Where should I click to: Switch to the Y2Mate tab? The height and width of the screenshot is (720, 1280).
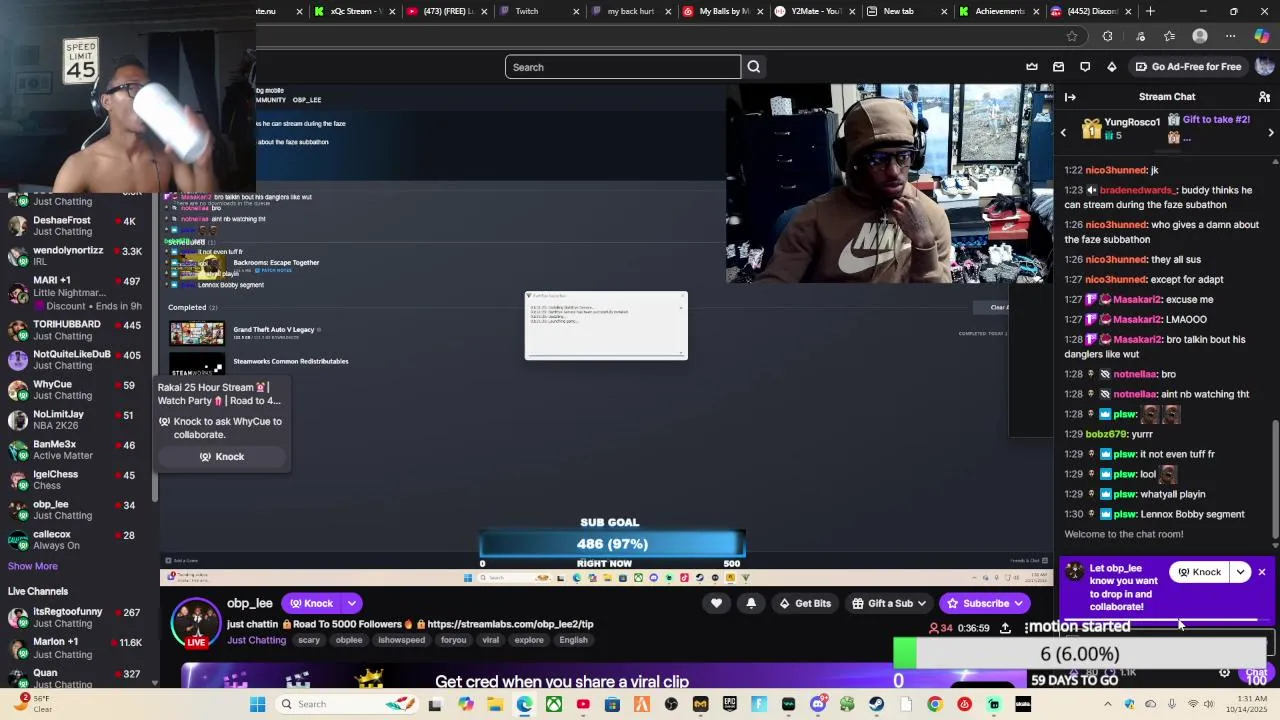(x=815, y=11)
